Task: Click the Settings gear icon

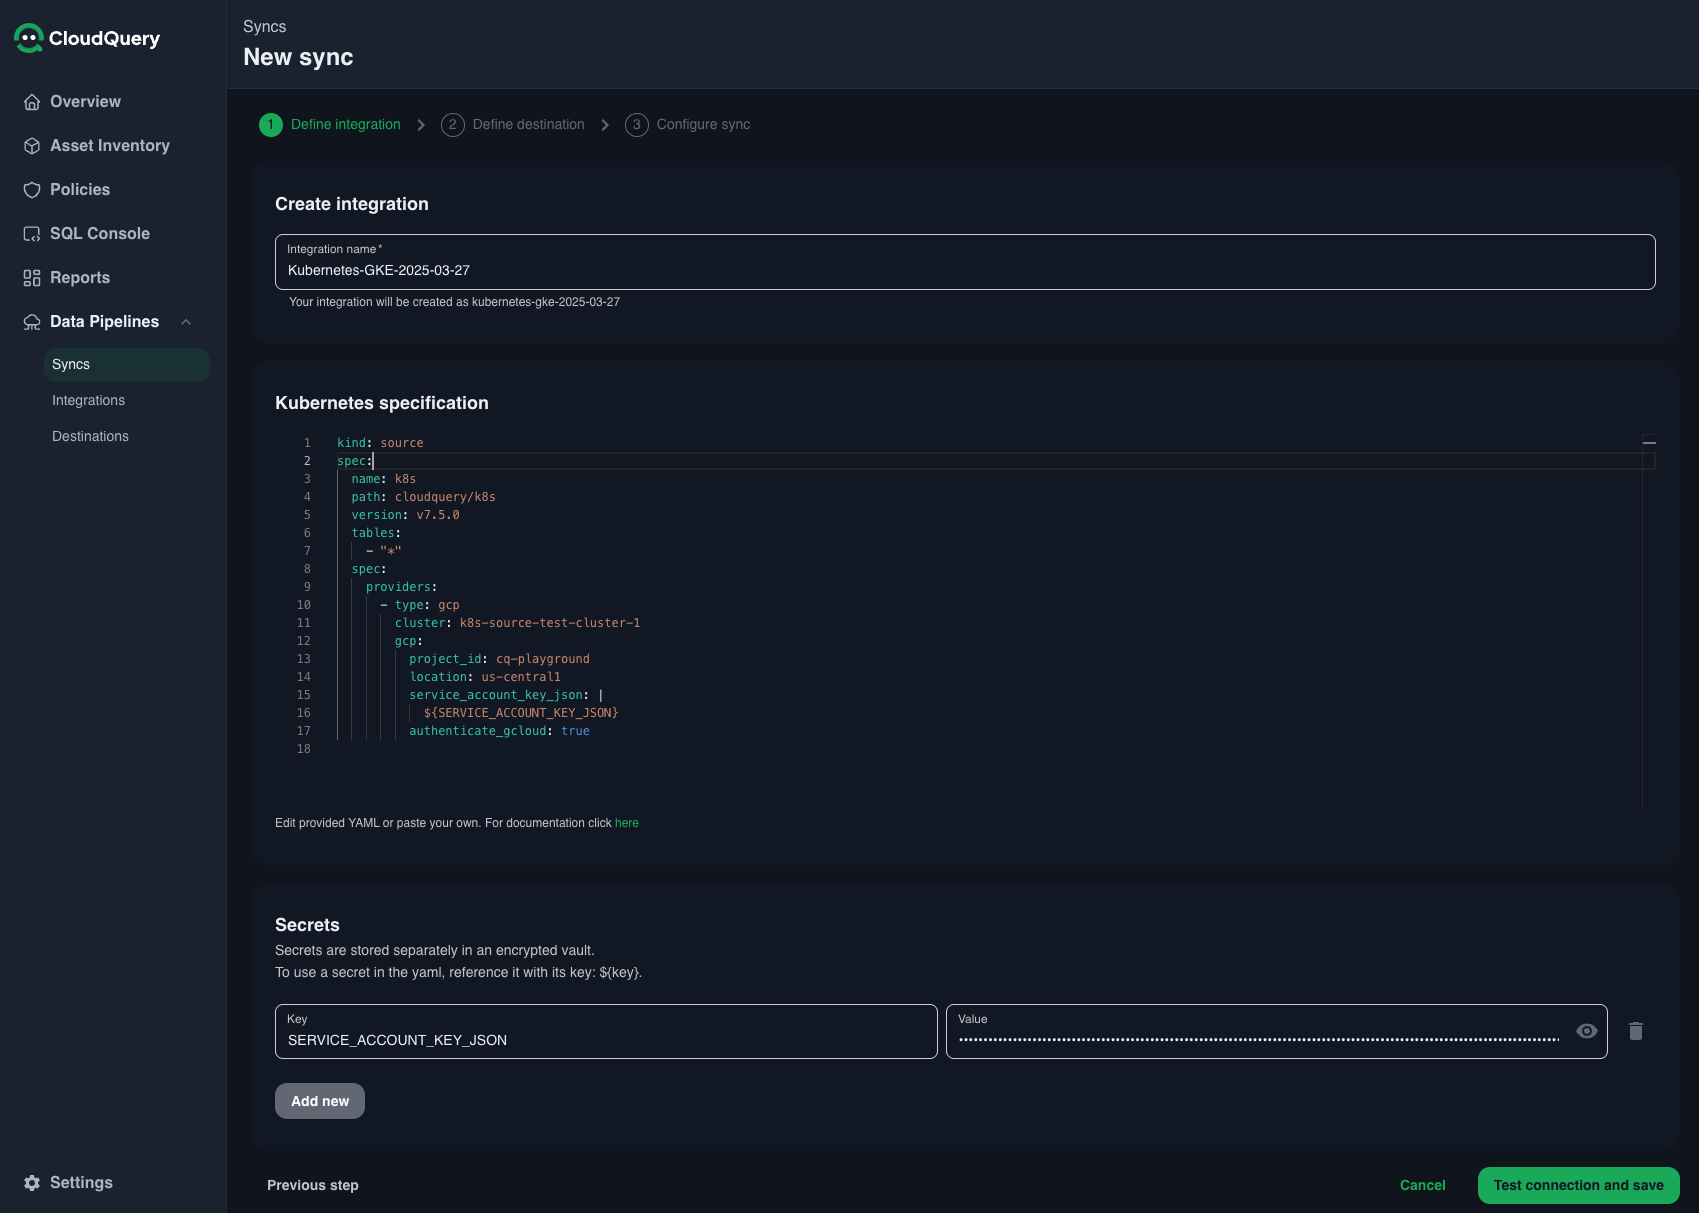Action: click(x=32, y=1183)
